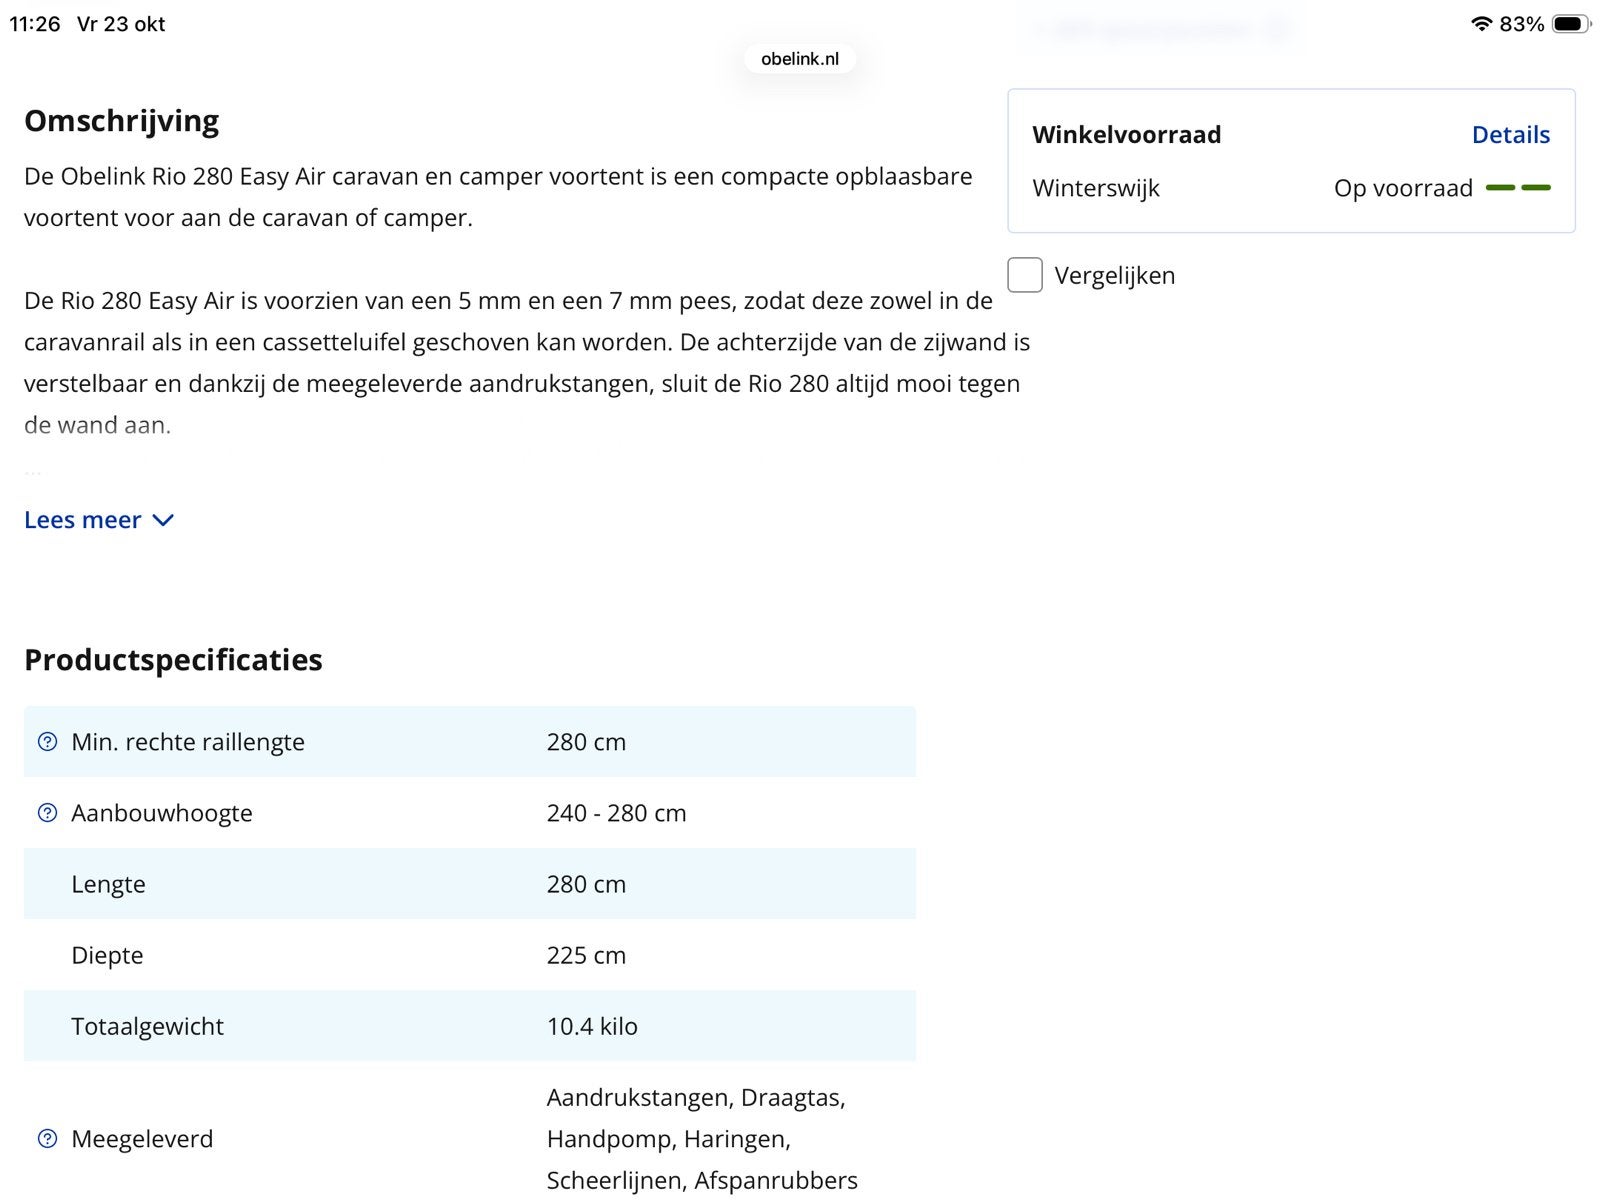Select the Meegeleverd label
This screenshot has height=1200, width=1600.
click(x=142, y=1139)
